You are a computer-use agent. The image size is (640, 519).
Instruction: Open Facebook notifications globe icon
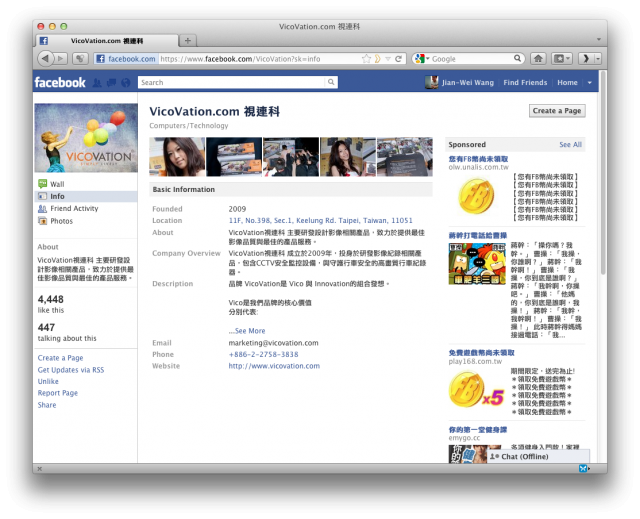[125, 82]
